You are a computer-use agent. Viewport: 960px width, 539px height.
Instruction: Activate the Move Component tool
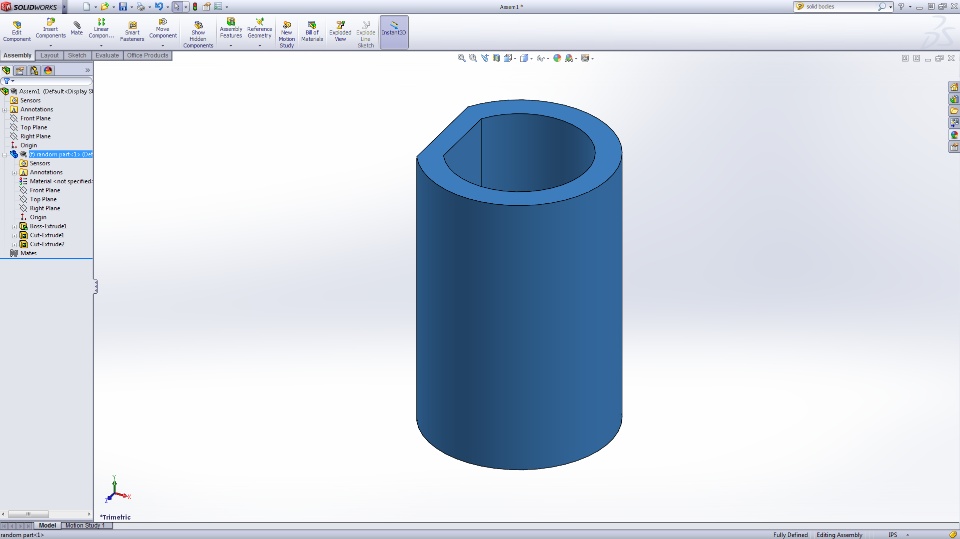click(162, 29)
